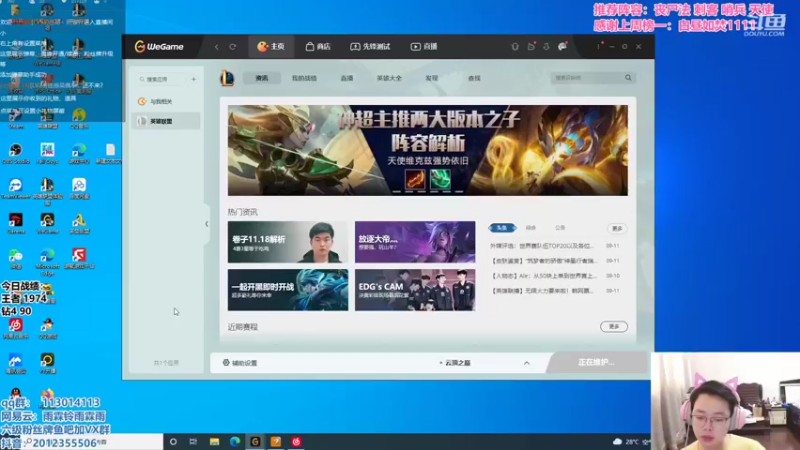Open the chat messages icon

coord(562,46)
